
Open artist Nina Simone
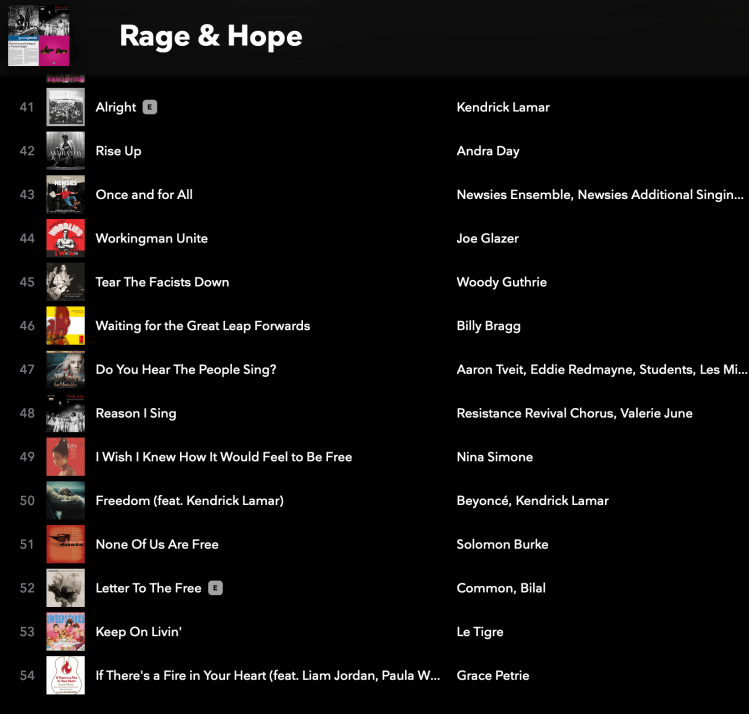pyautogui.click(x=495, y=457)
